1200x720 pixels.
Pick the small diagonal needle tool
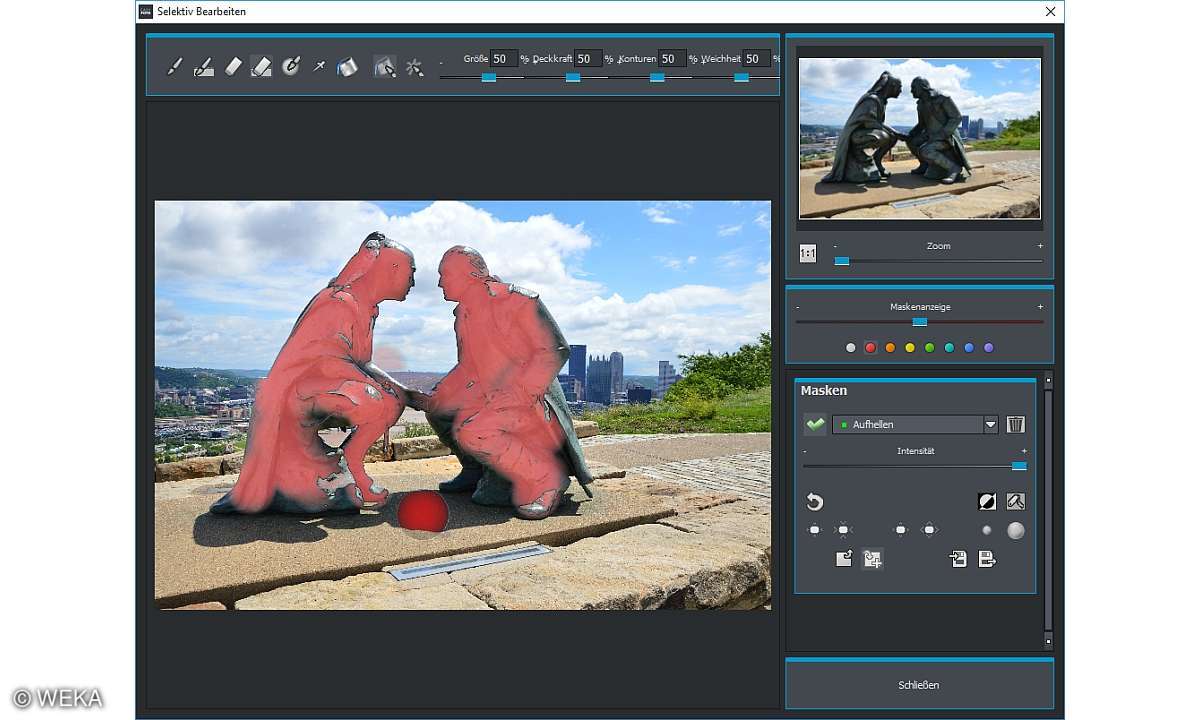(319, 67)
